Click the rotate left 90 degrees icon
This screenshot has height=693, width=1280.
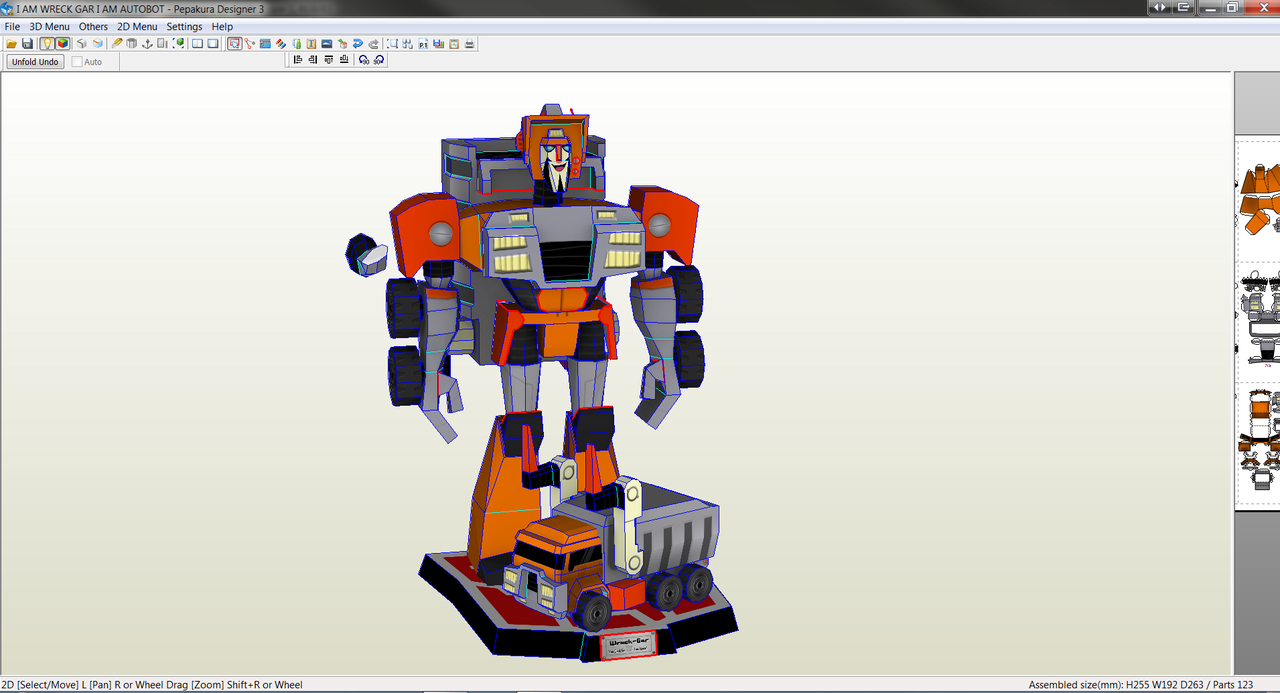[x=363, y=59]
